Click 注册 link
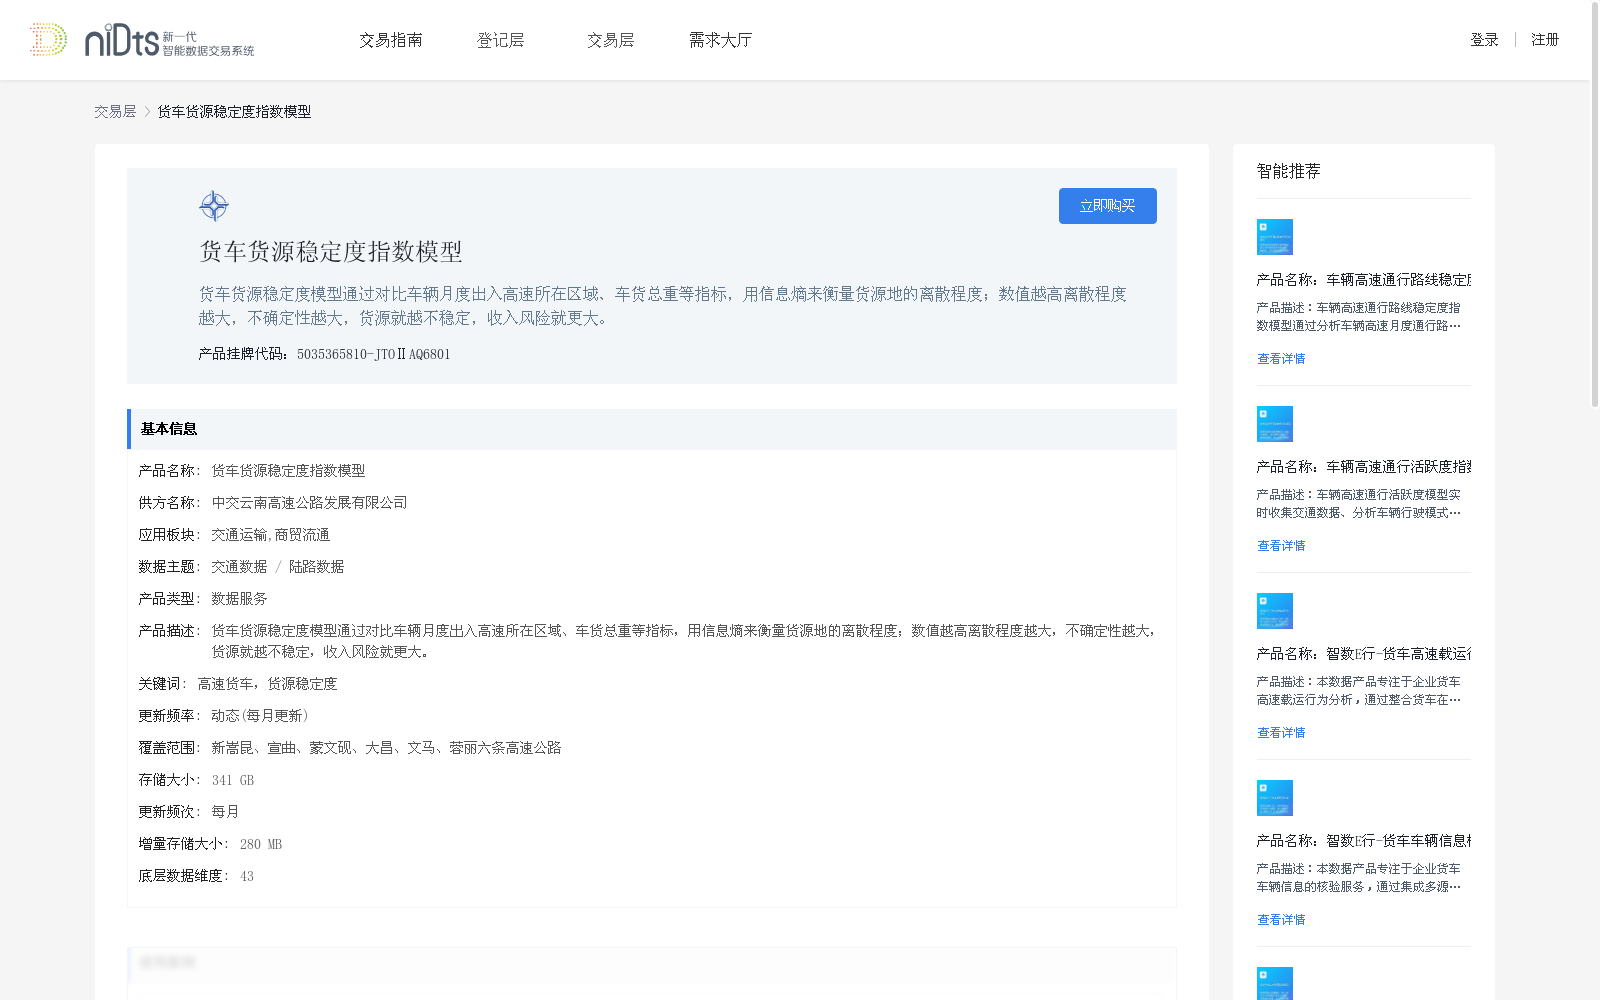1600x1000 pixels. [1545, 40]
